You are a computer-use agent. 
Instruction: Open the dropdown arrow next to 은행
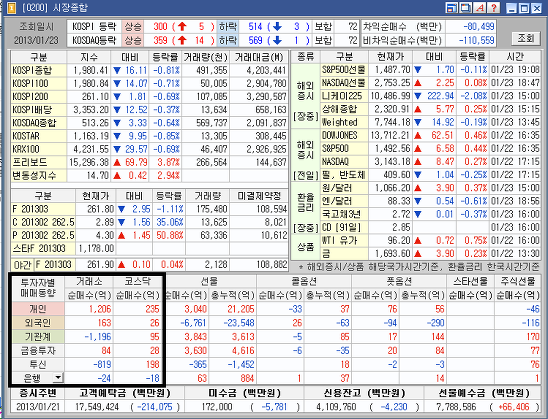58,377
